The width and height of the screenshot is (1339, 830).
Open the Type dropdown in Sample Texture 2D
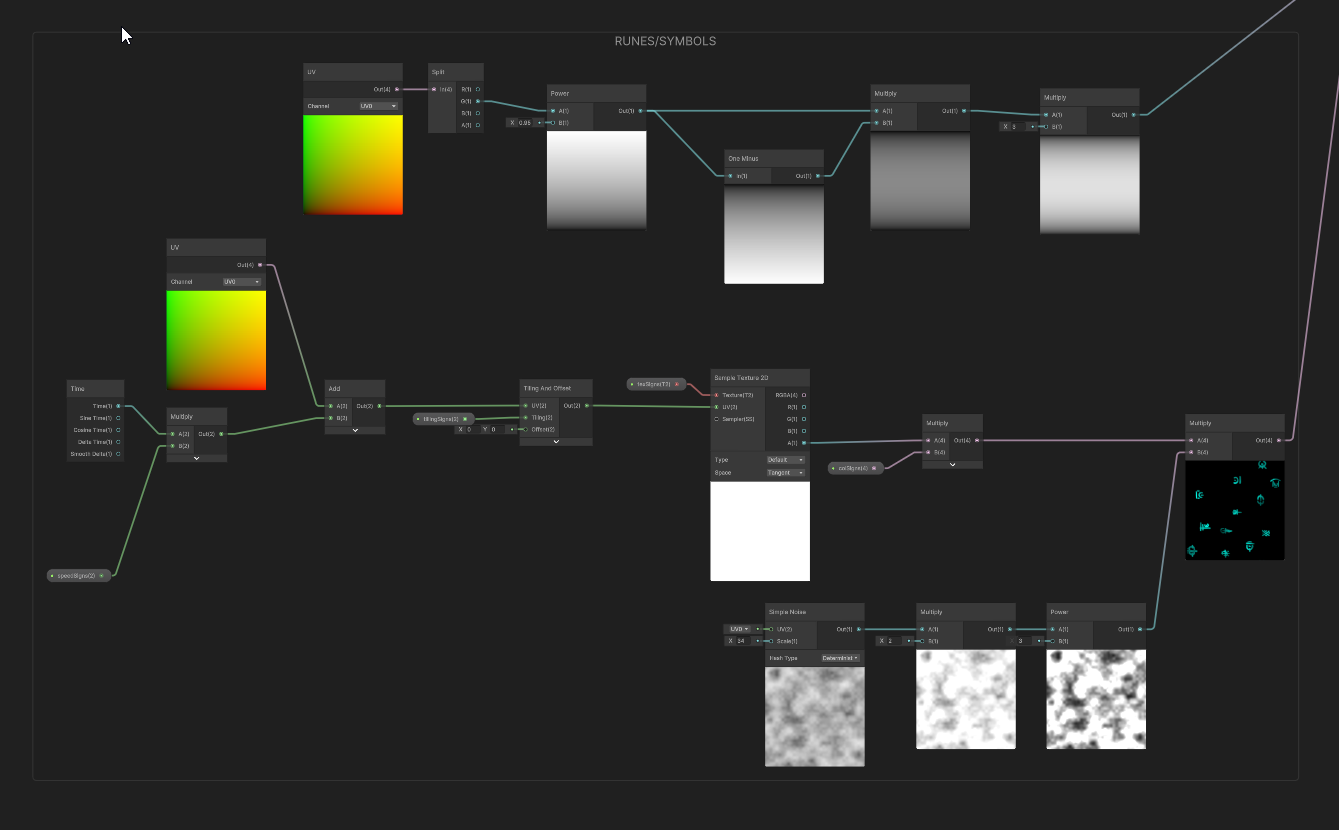[x=785, y=460]
